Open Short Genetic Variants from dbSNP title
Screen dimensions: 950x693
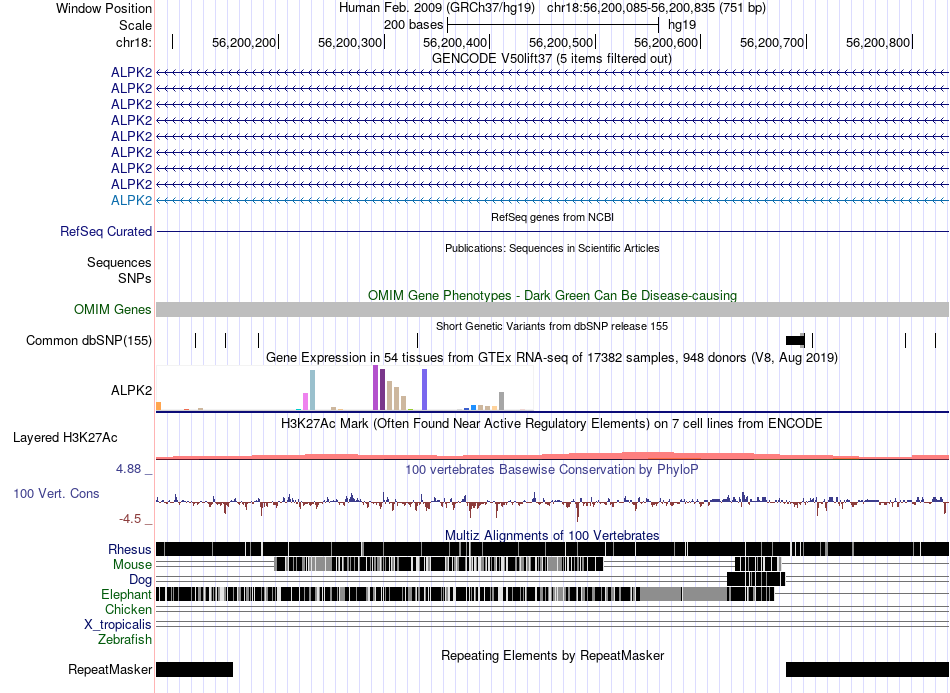point(552,327)
